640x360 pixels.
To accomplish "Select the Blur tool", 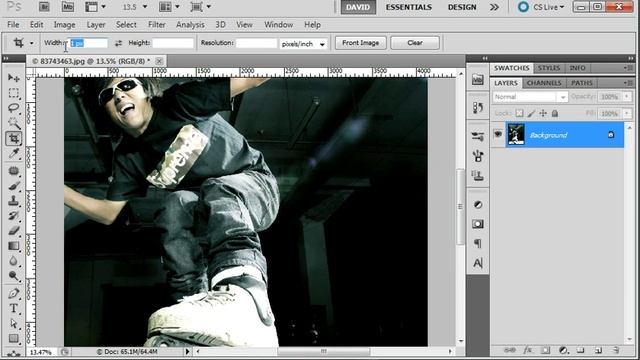I will (x=13, y=261).
